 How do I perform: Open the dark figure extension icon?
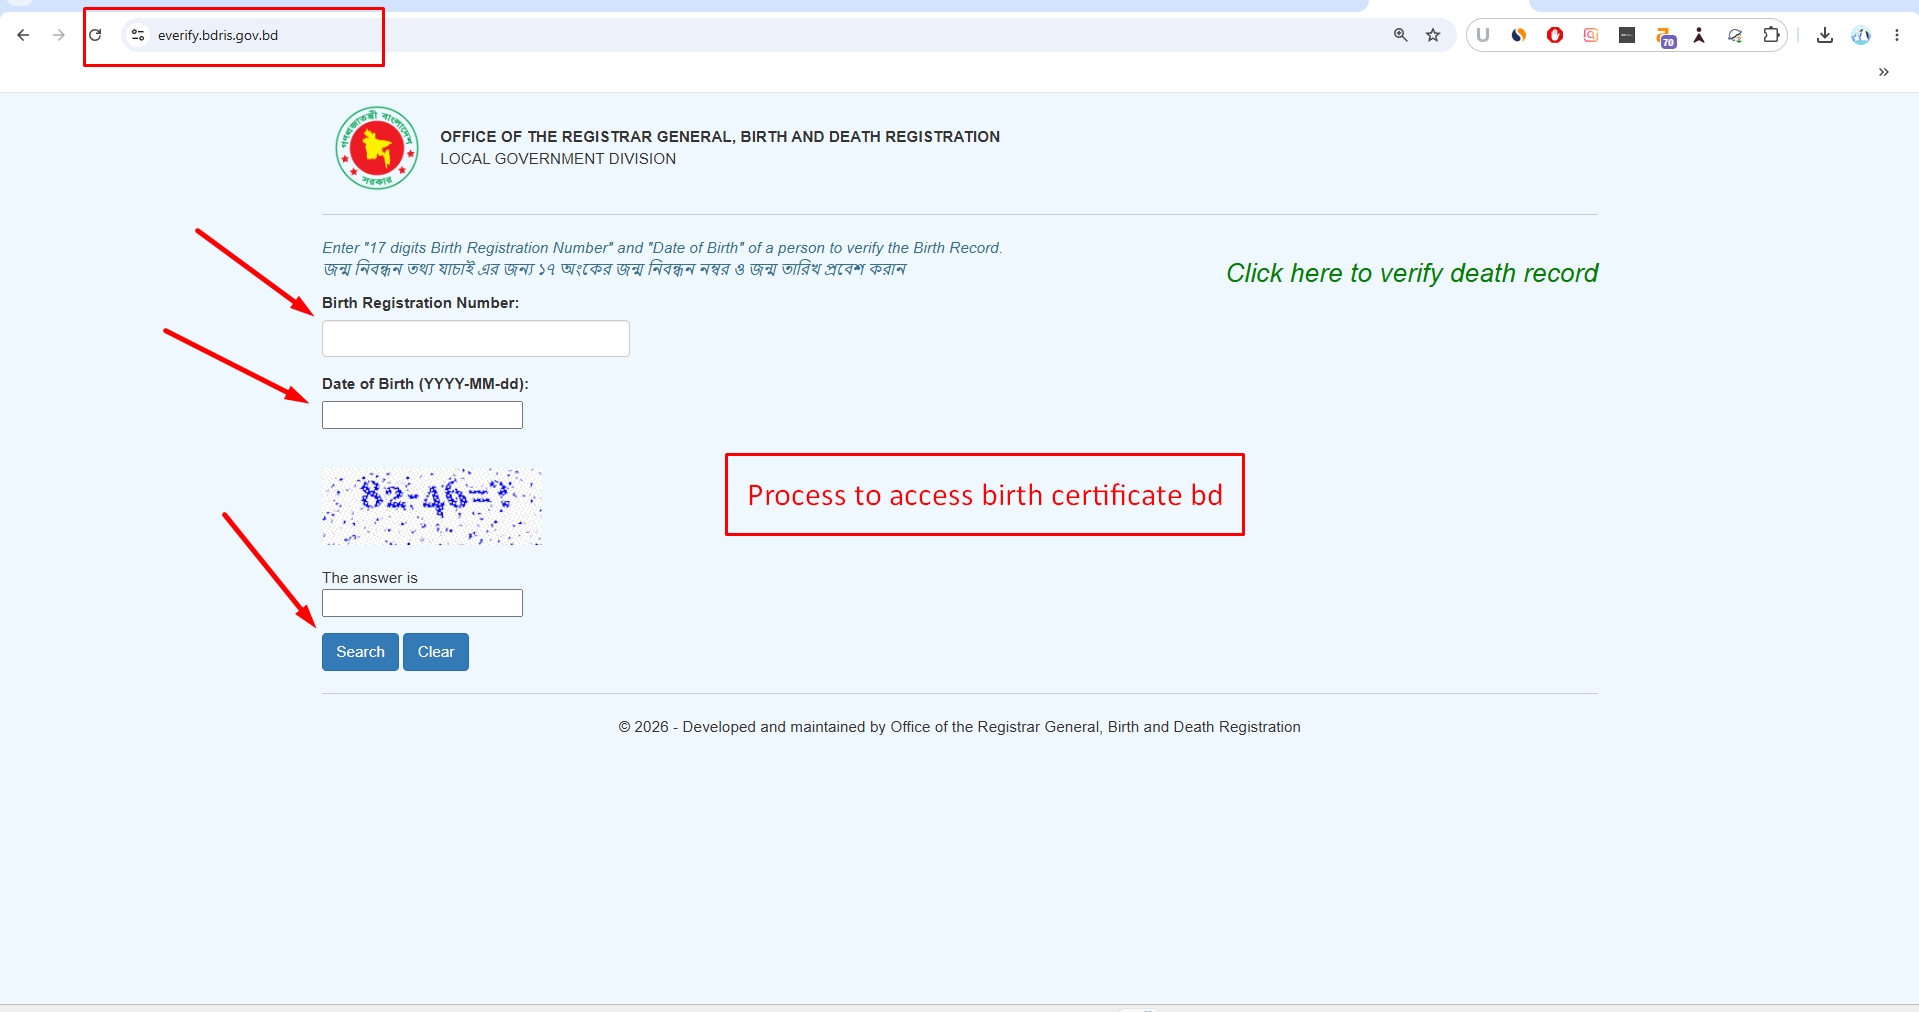click(x=1699, y=35)
